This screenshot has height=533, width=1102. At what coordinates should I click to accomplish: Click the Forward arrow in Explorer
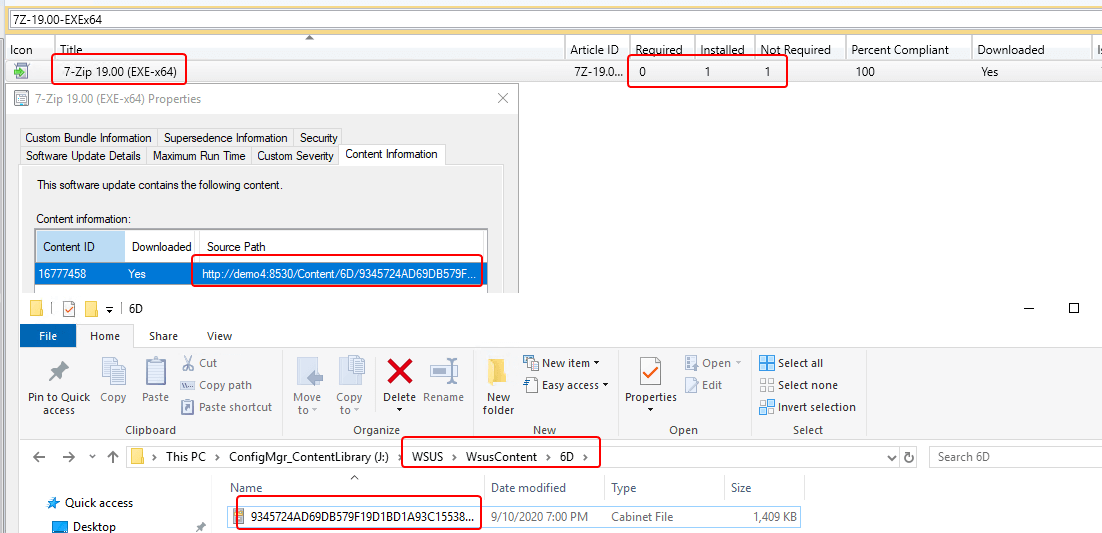coord(69,457)
